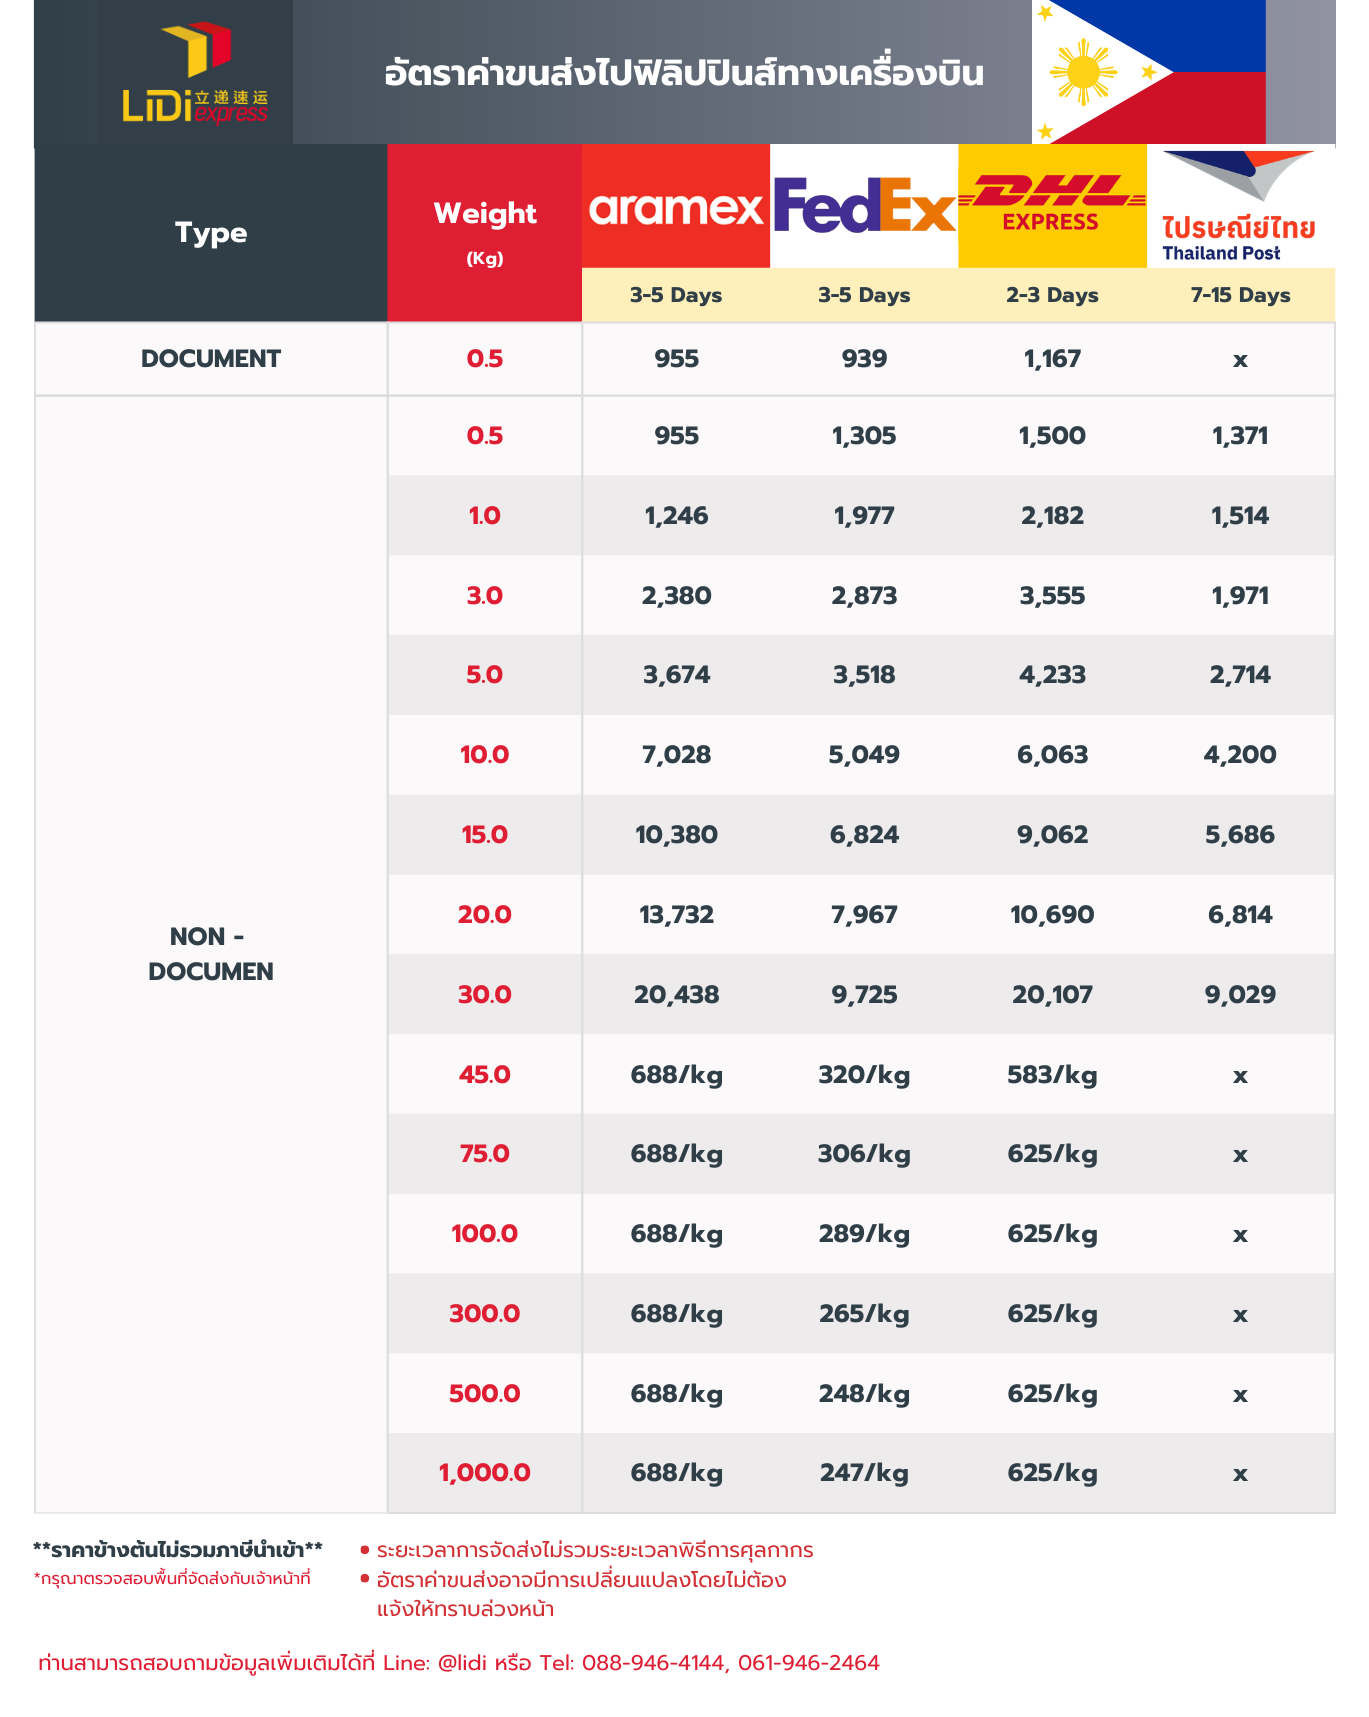Image resolution: width=1369 pixels, height=1717 pixels.
Task: Click the 7-15 Days delivery time label
Action: tap(1240, 295)
